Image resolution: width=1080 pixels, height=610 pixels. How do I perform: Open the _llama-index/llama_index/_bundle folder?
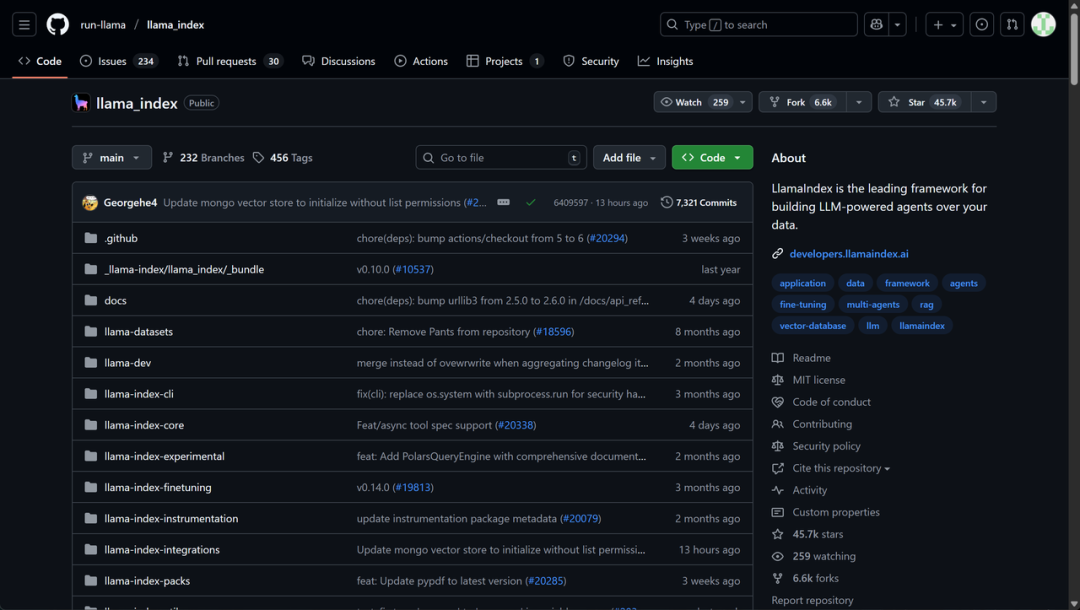184,269
